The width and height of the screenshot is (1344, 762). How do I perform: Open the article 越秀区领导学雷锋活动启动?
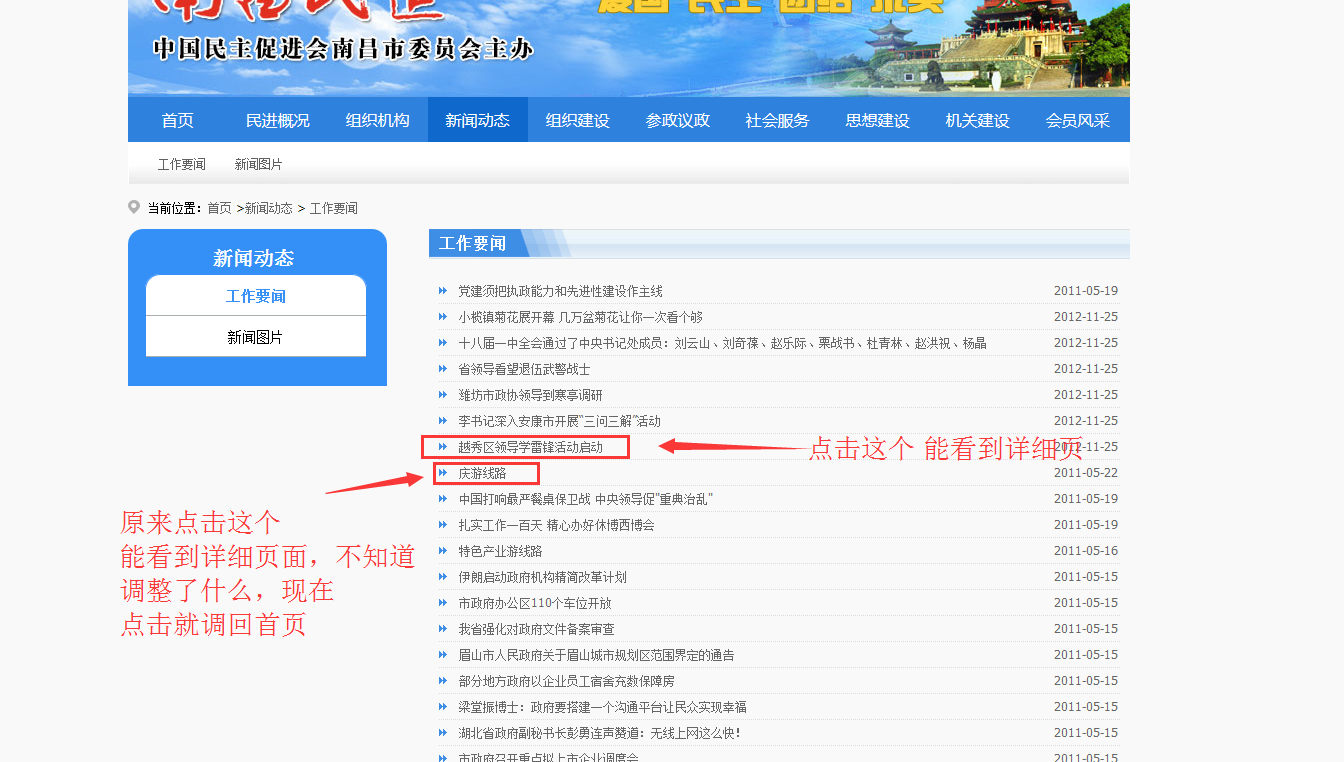(530, 447)
